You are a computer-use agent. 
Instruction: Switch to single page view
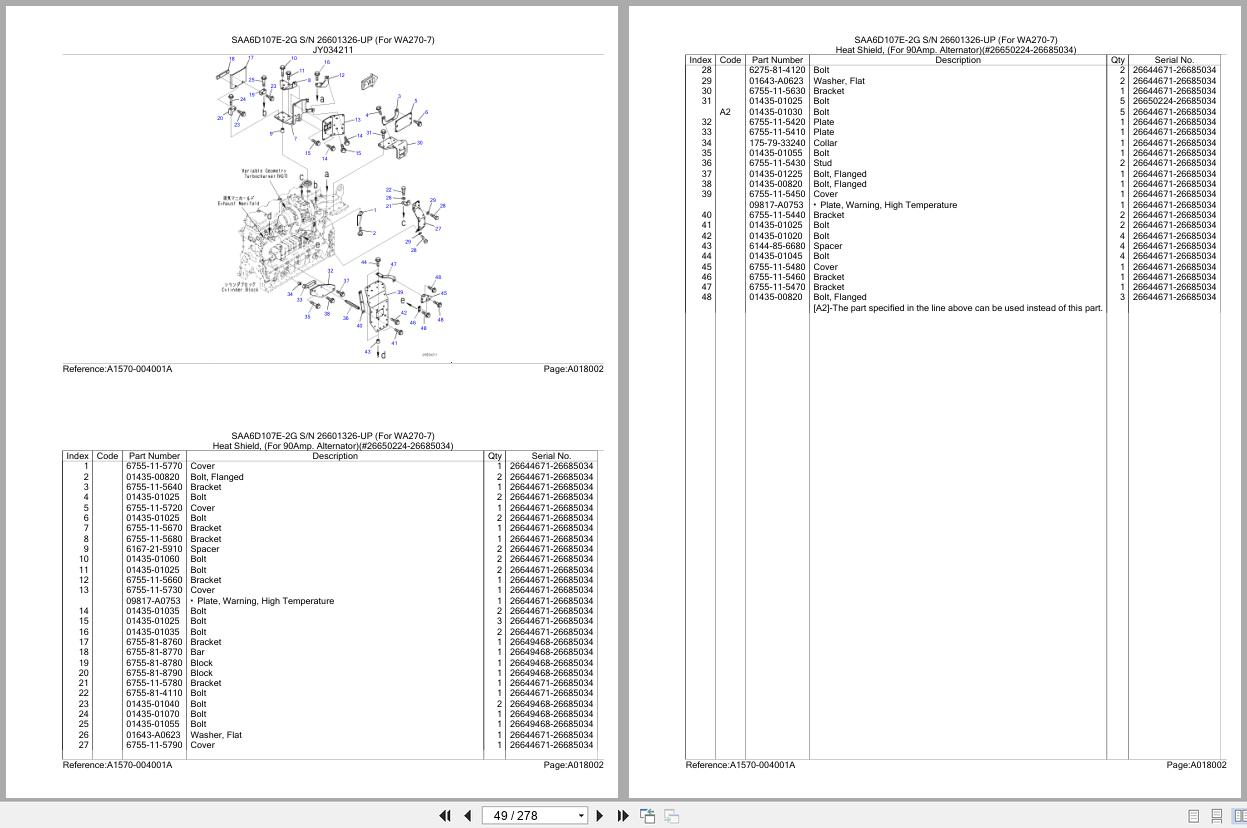point(1193,816)
